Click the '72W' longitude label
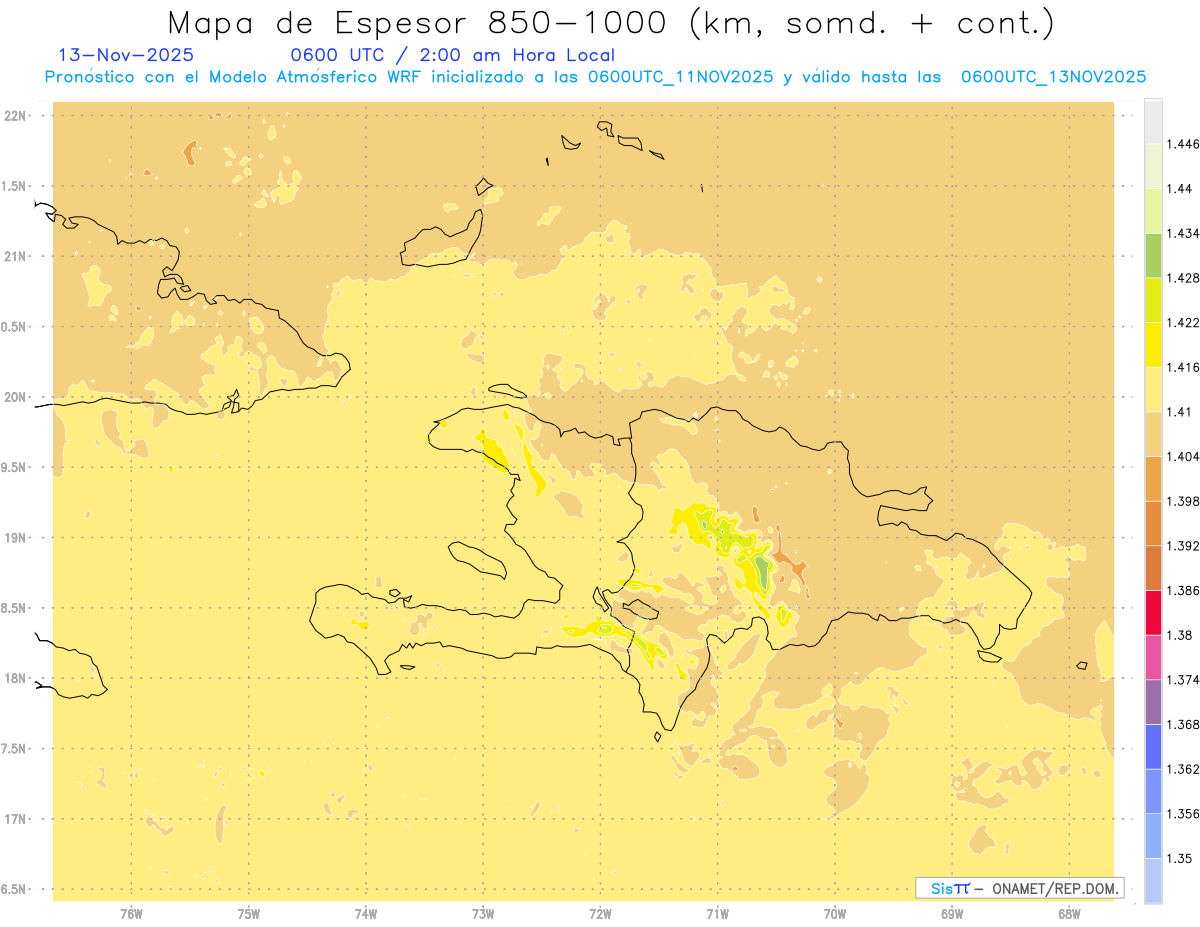This screenshot has width=1200, height=927. 600,914
